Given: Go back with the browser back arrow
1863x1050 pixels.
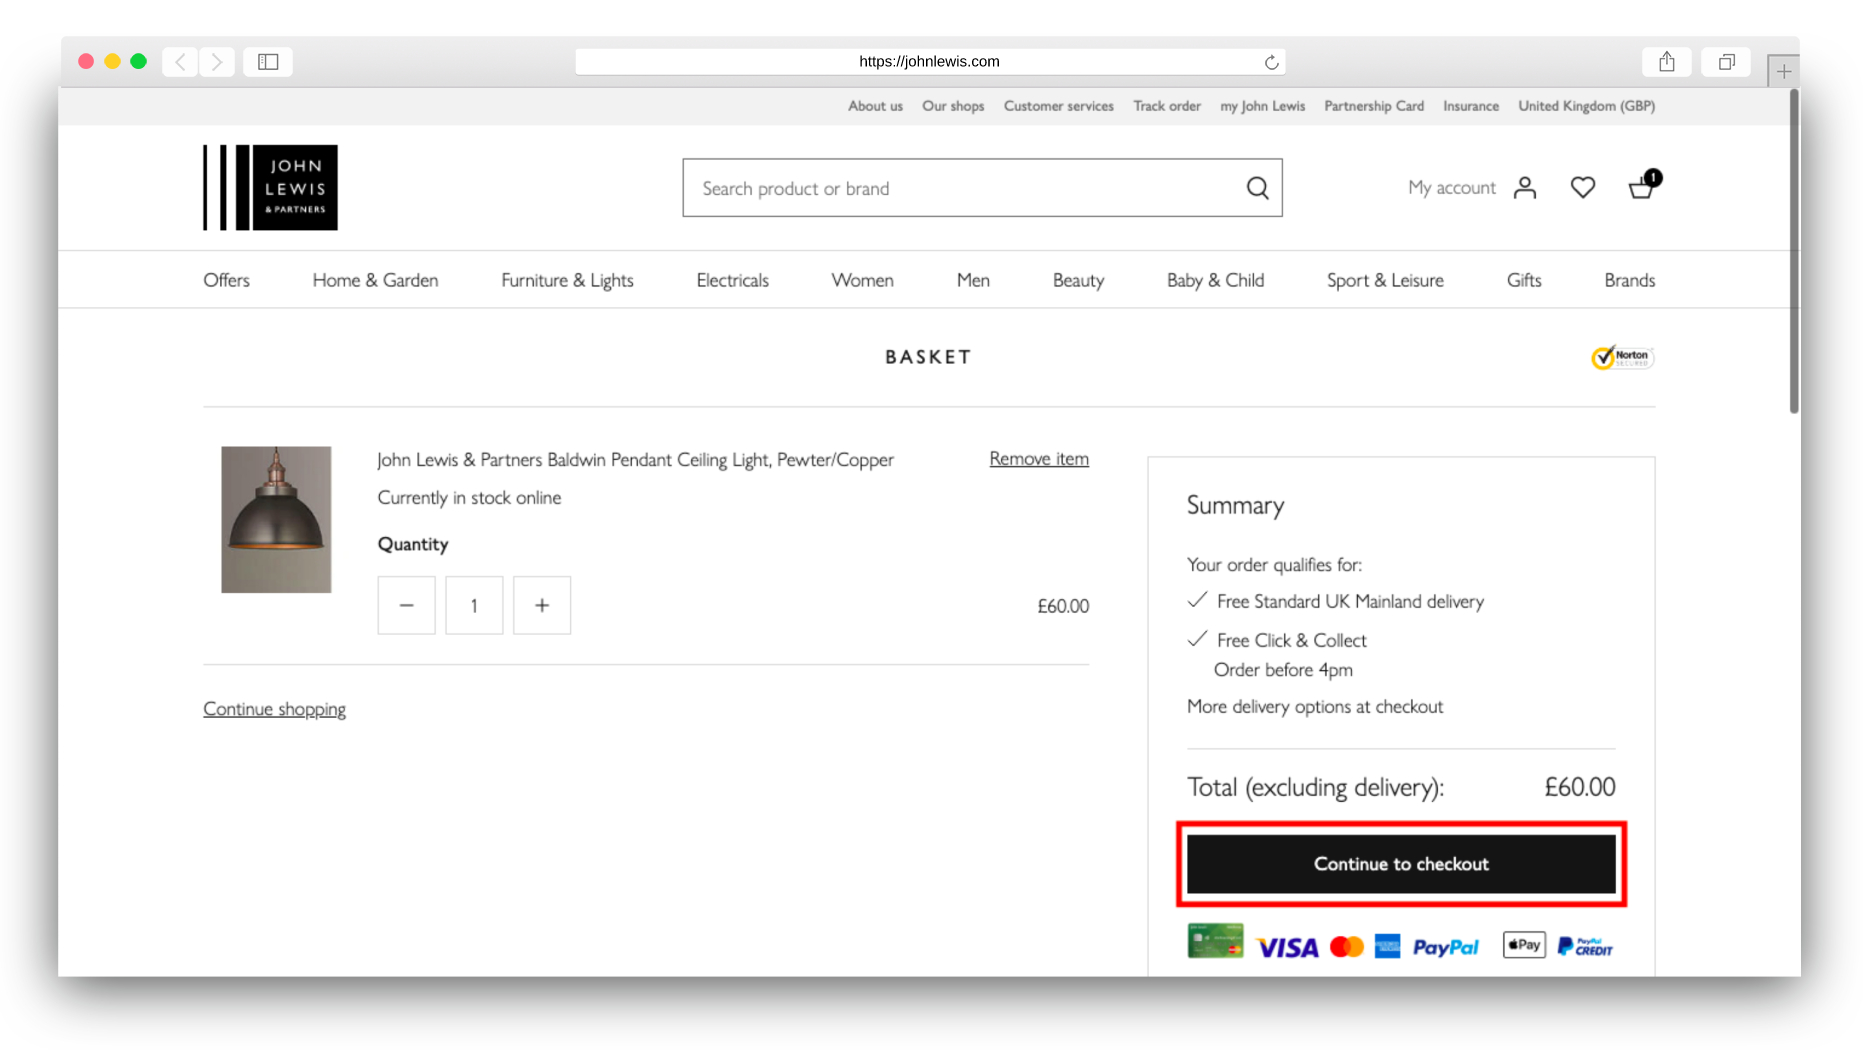Looking at the screenshot, I should [x=181, y=62].
